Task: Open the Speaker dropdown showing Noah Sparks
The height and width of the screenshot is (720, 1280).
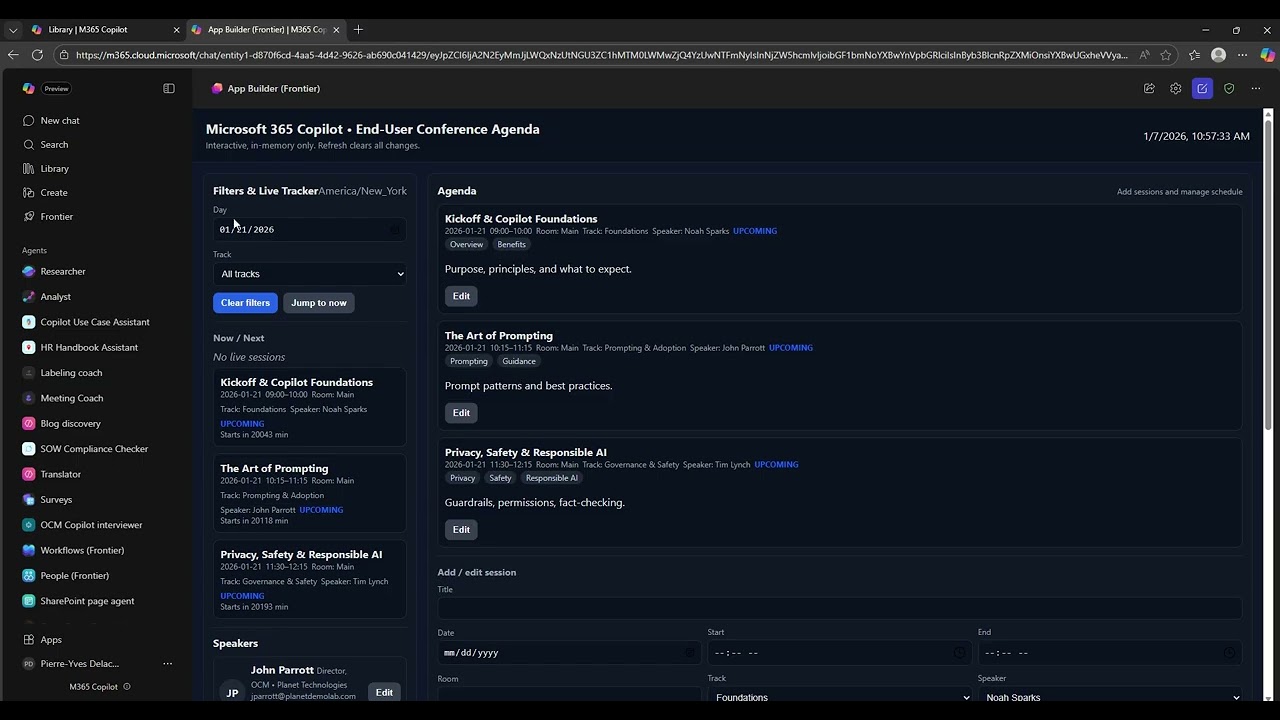Action: click(1111, 697)
